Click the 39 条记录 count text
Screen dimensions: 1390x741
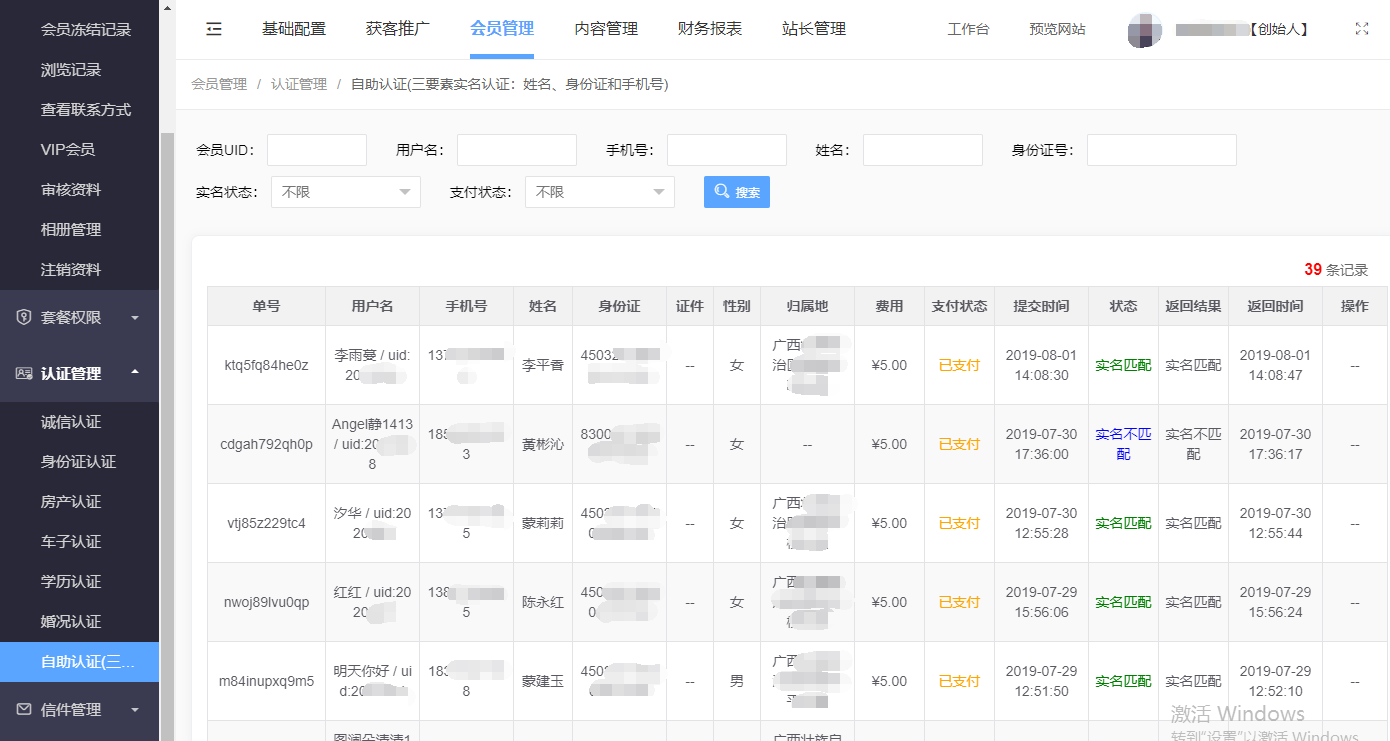[1336, 270]
